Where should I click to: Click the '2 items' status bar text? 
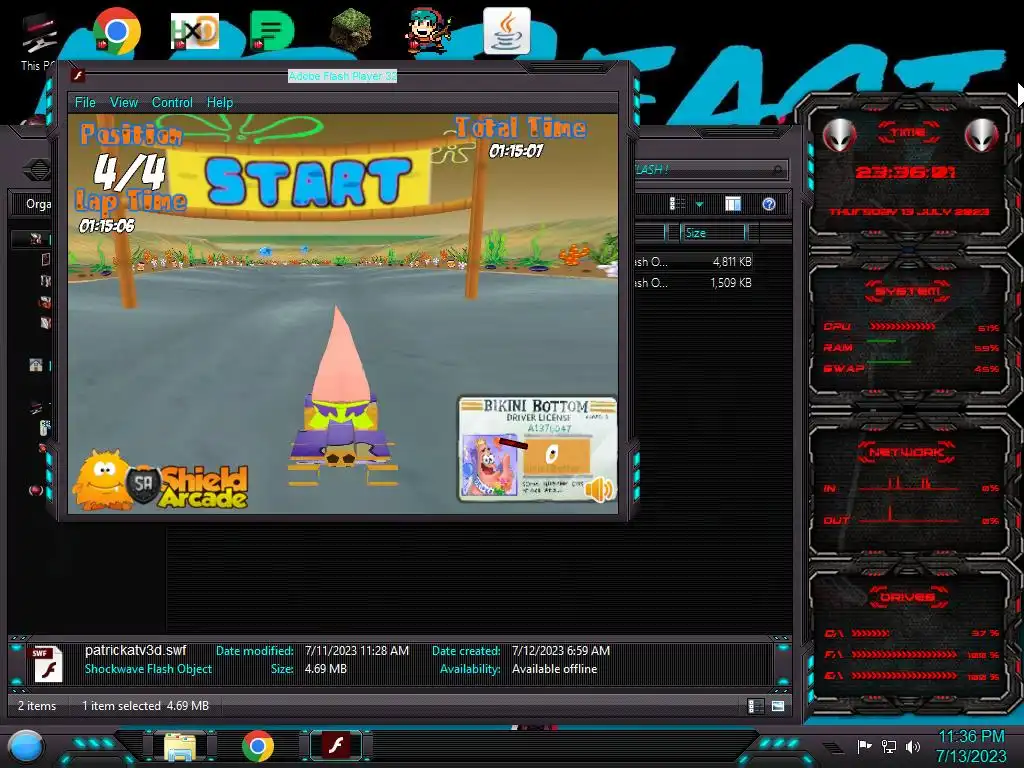pos(37,706)
